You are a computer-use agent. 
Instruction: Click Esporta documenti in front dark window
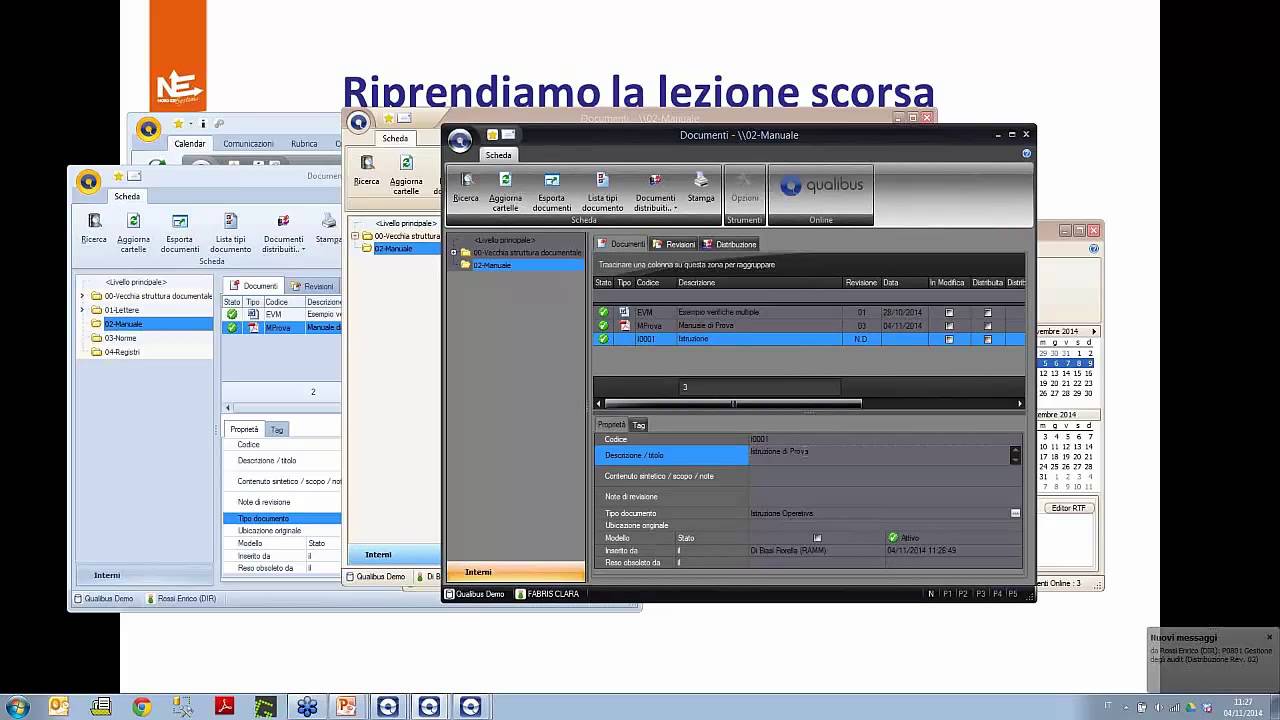tap(551, 189)
